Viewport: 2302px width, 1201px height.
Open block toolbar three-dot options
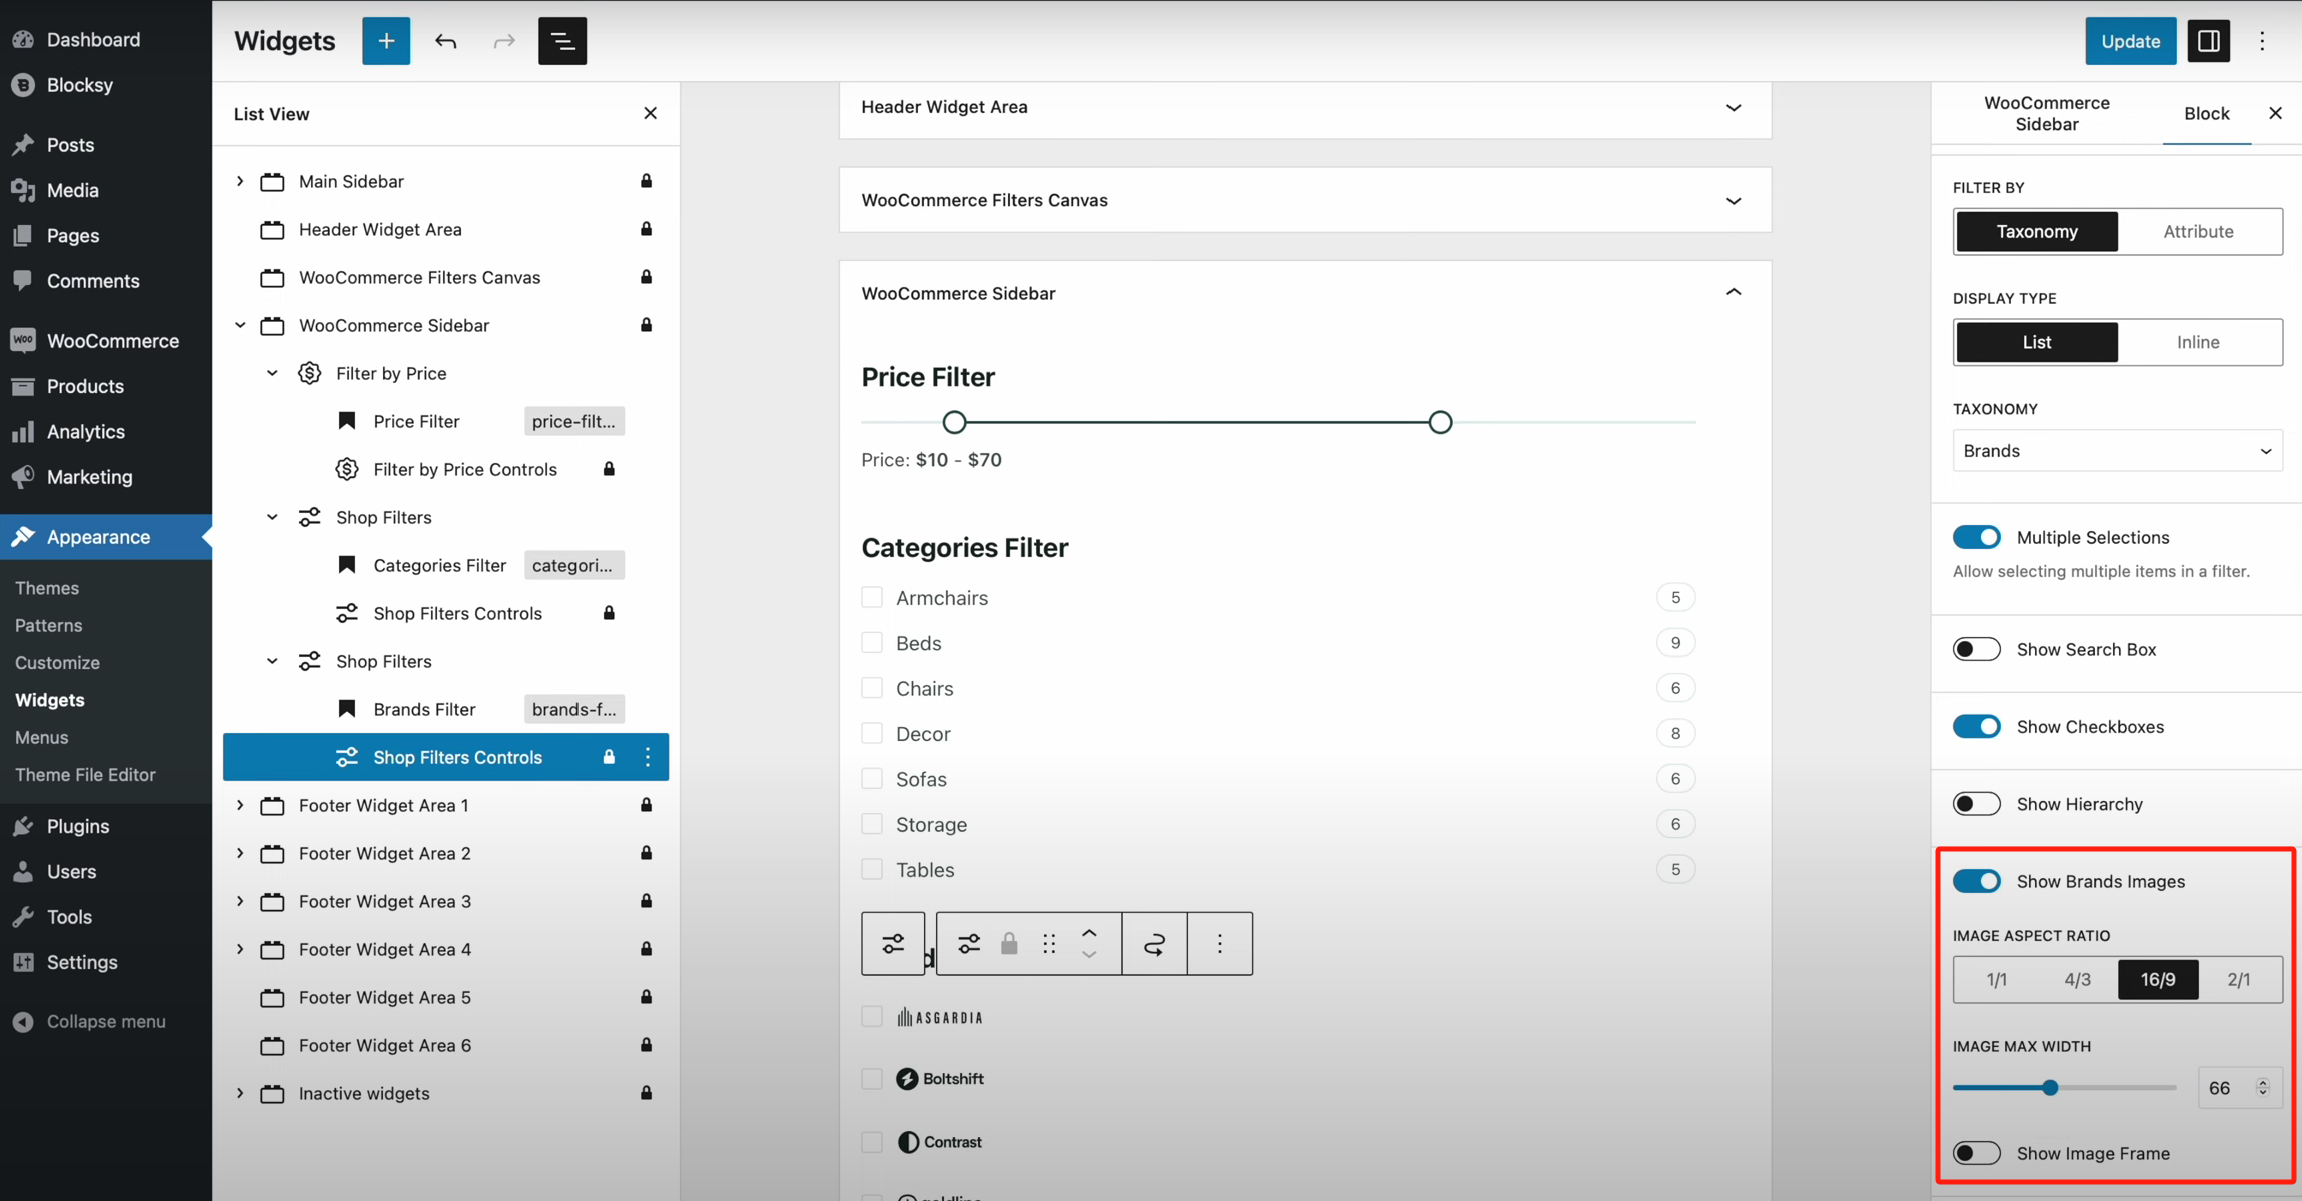1219,943
